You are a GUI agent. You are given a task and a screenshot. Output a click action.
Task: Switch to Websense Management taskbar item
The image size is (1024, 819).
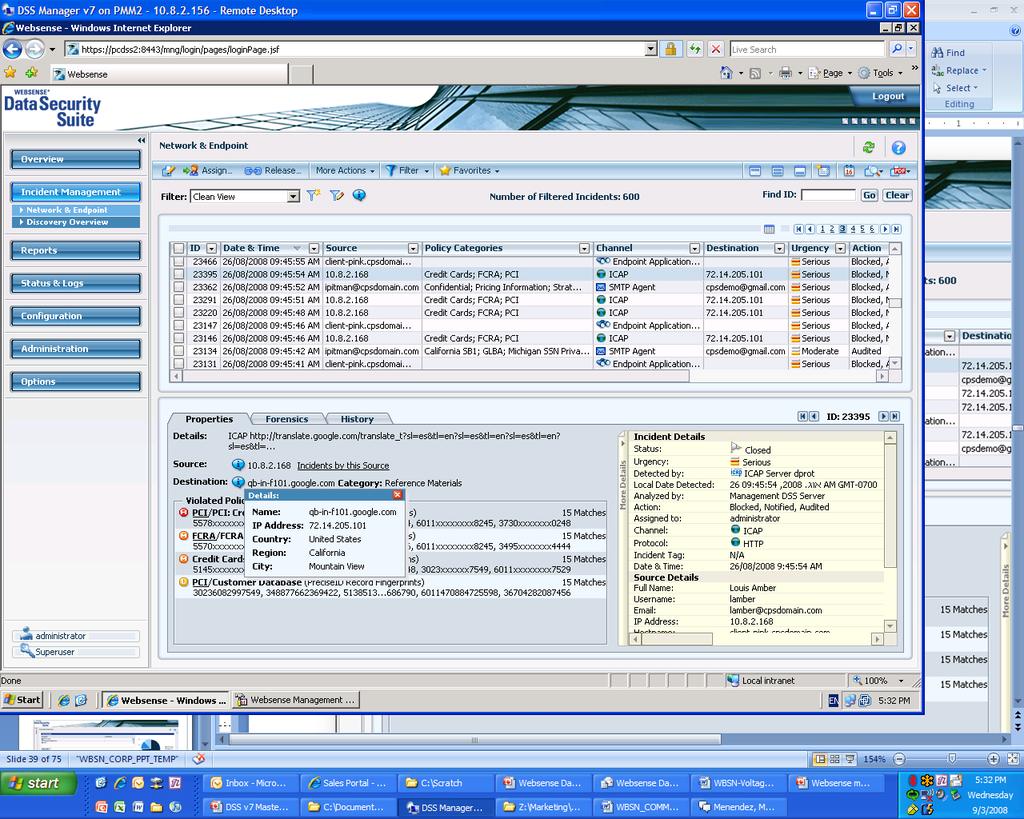coord(297,700)
